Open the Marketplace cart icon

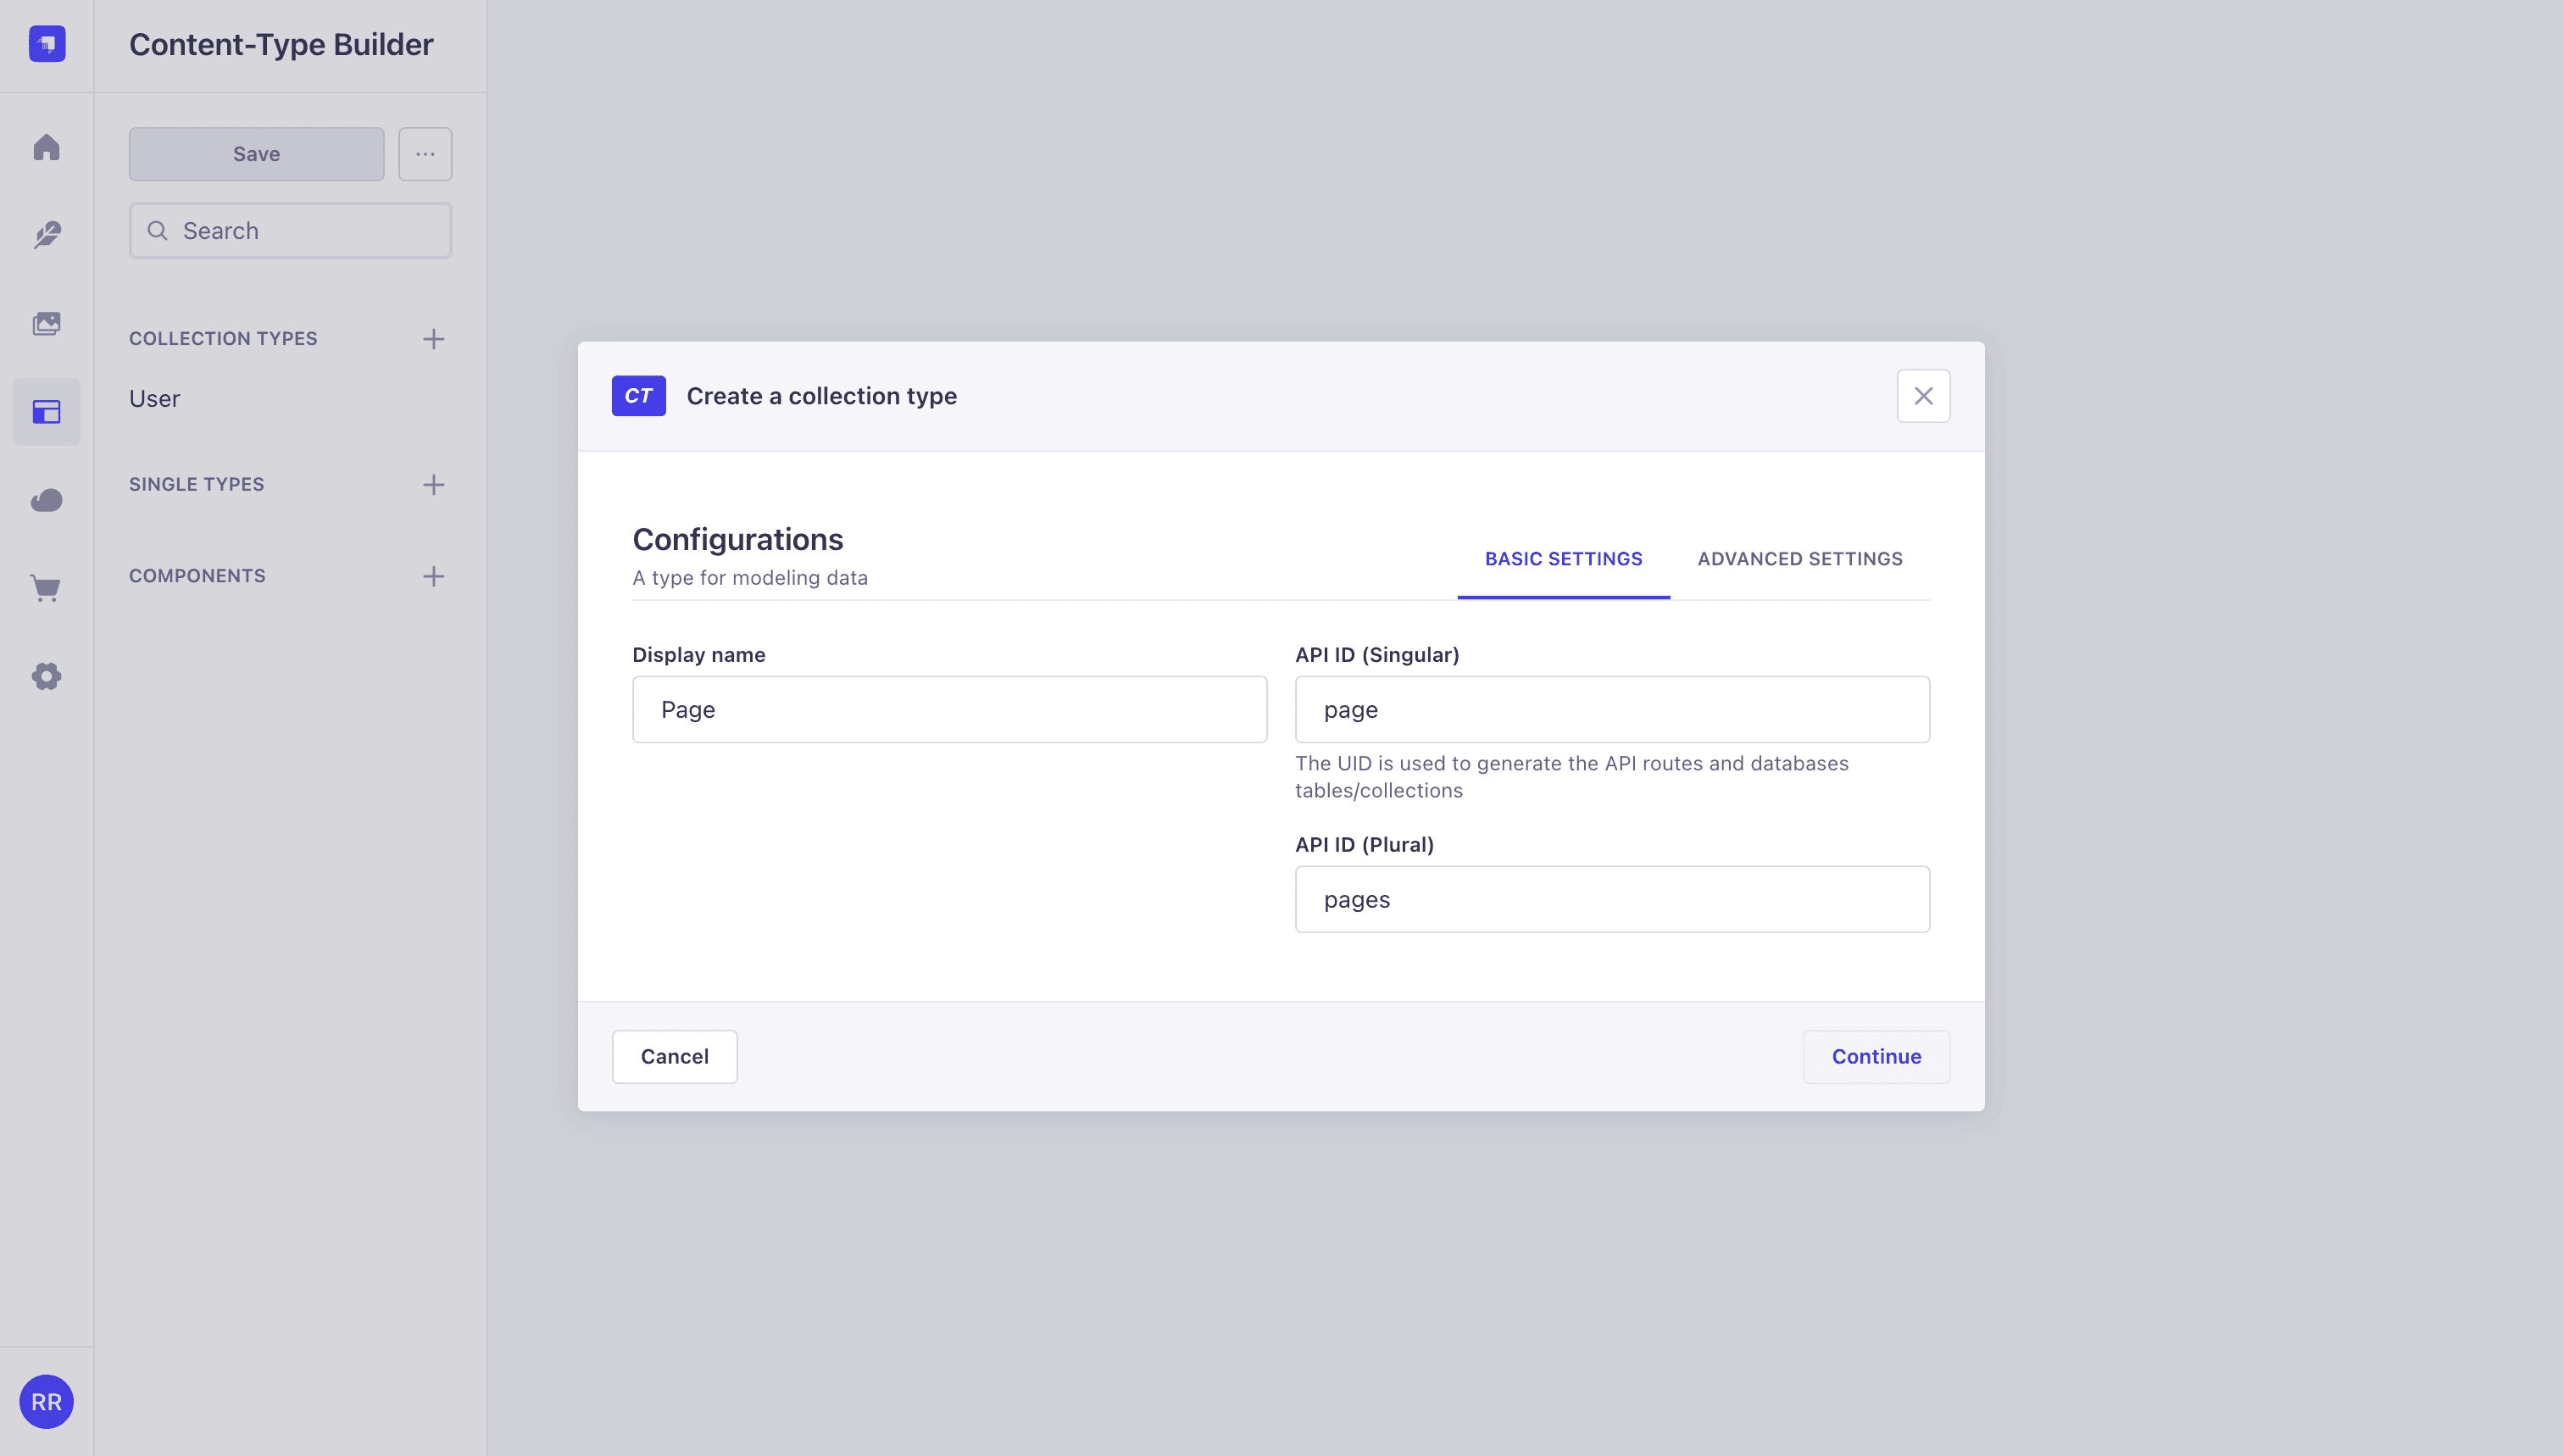pyautogui.click(x=46, y=588)
